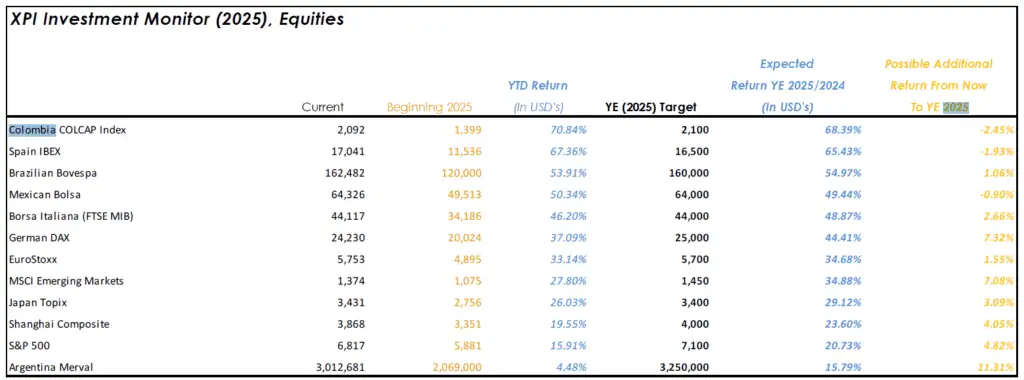Click Colombia current value 2,092
Screen dimensions: 1024x380
[x=351, y=130]
